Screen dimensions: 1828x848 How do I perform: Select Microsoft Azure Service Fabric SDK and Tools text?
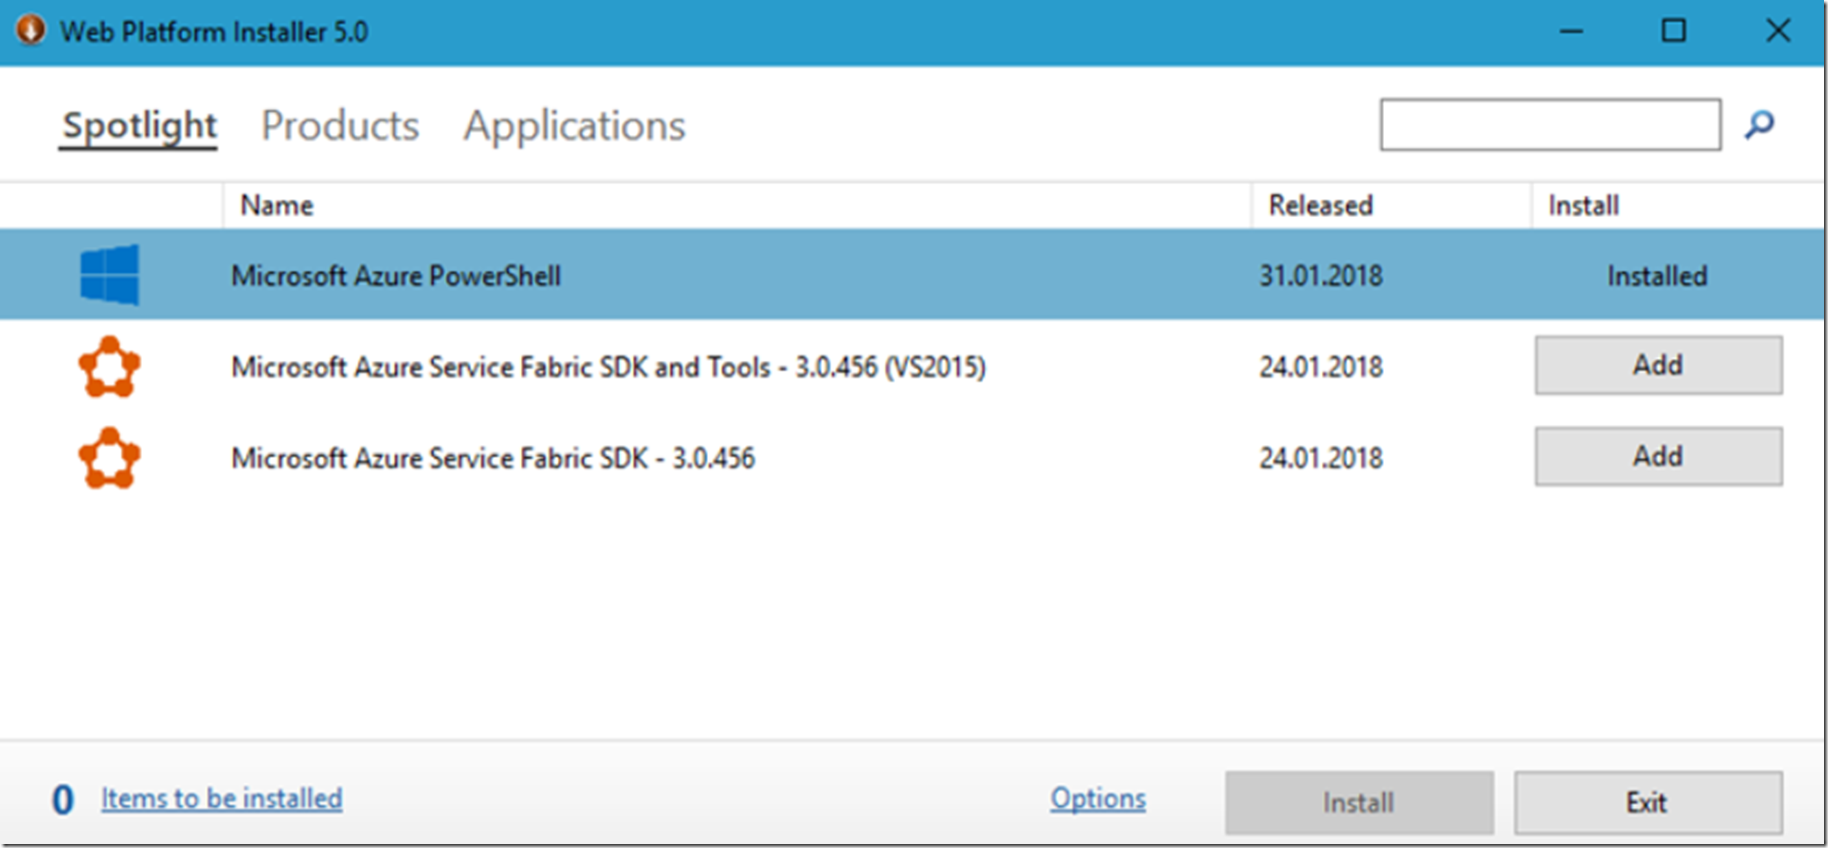point(608,367)
